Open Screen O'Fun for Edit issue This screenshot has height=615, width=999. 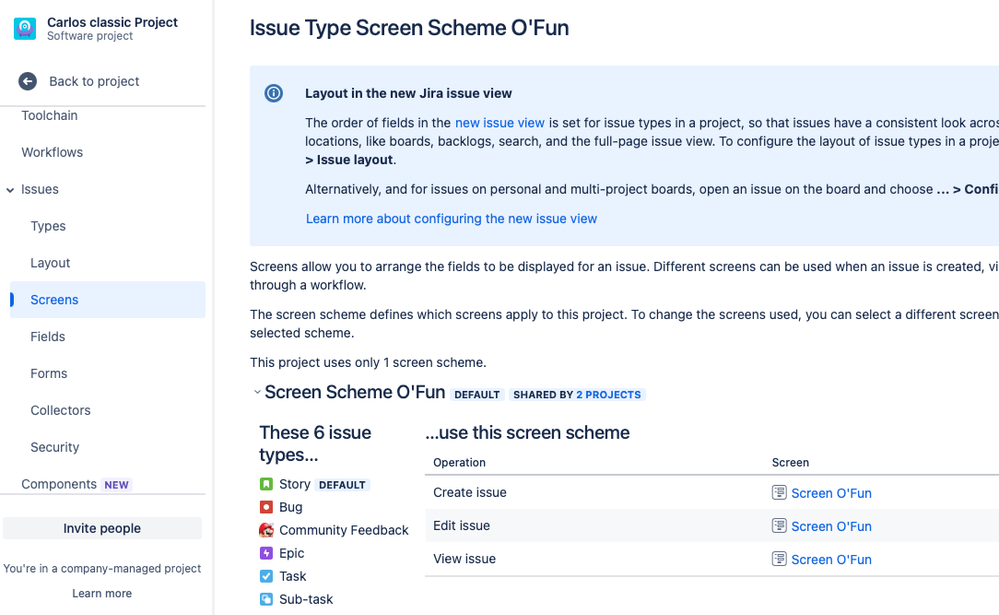point(831,526)
